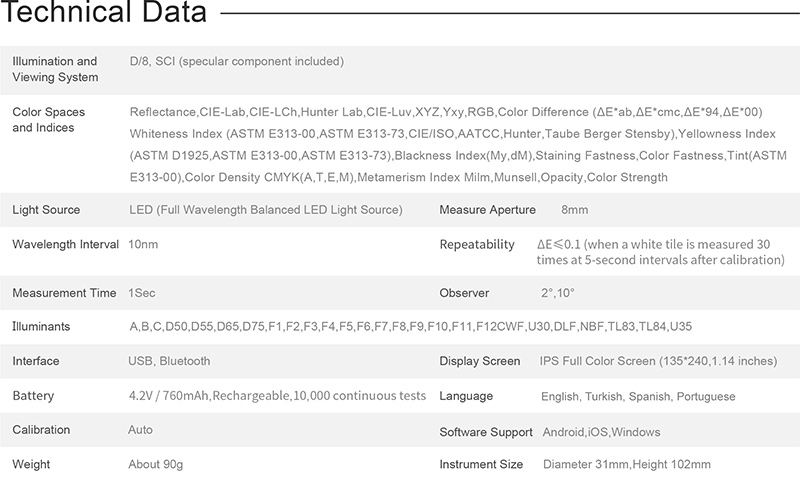Image resolution: width=800 pixels, height=488 pixels.
Task: Select the Full Wavelength Balanced LED text
Action: tap(265, 210)
